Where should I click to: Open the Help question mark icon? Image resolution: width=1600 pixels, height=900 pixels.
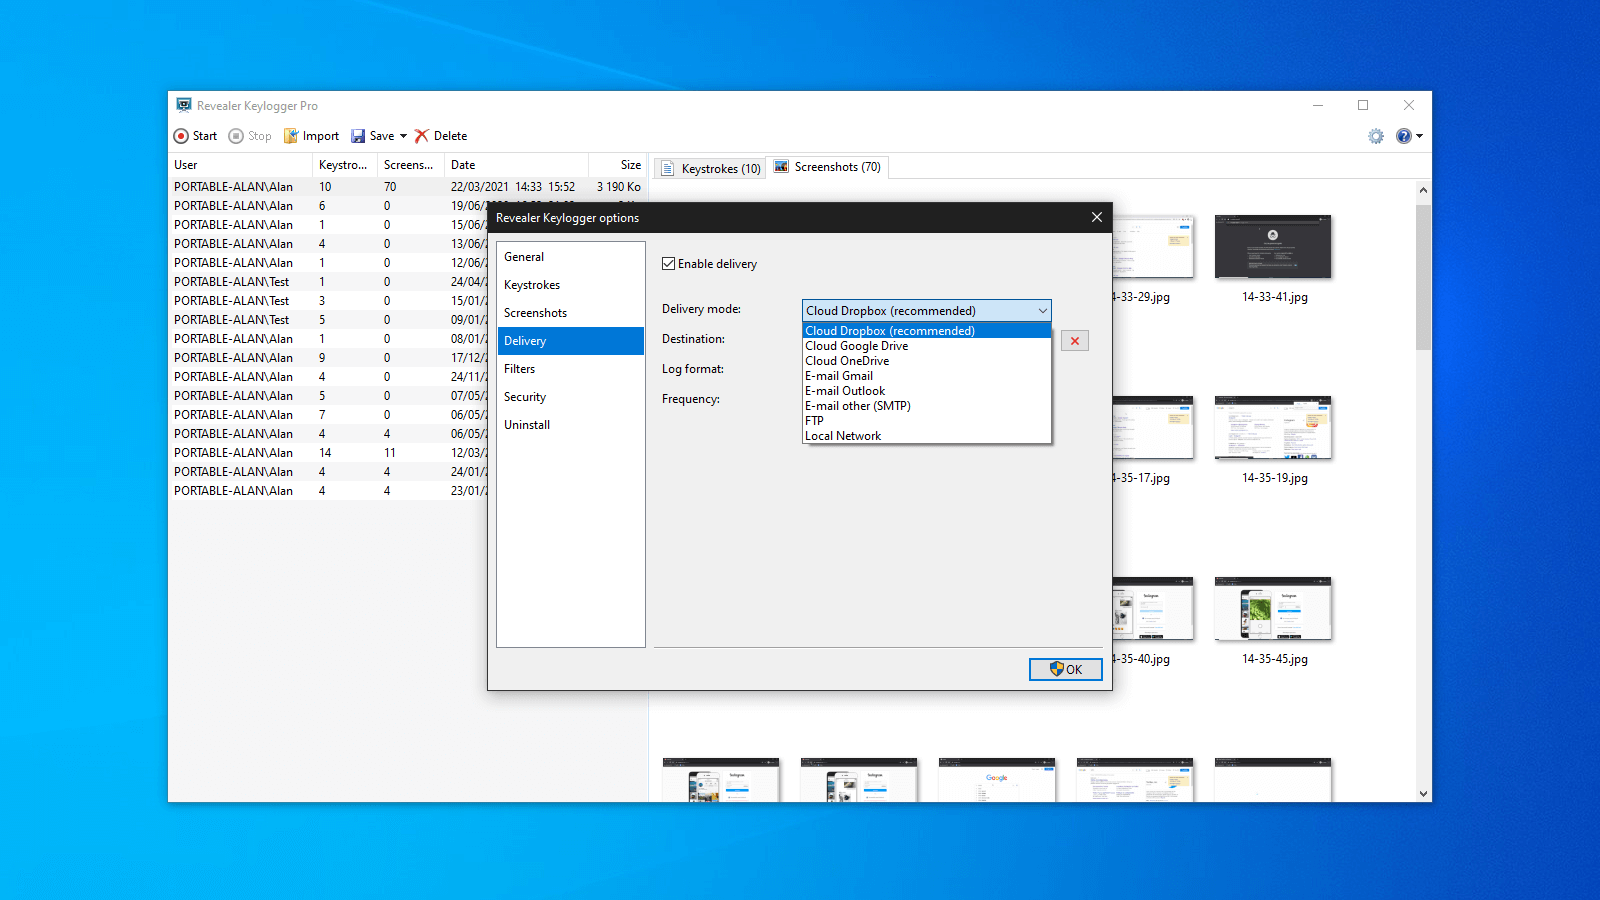pyautogui.click(x=1404, y=136)
